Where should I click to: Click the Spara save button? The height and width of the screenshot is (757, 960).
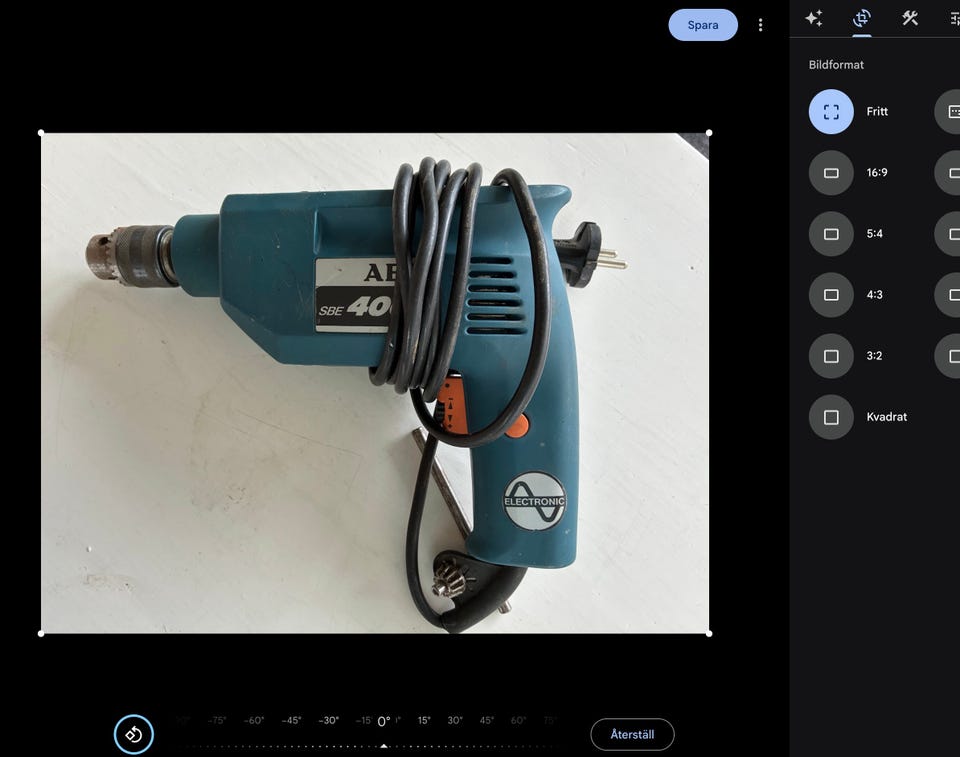pos(703,25)
